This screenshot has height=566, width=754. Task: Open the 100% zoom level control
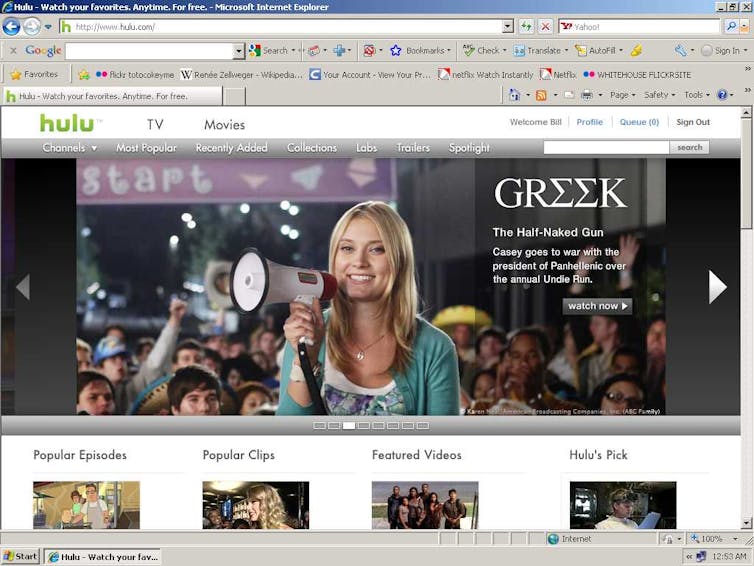tap(714, 539)
